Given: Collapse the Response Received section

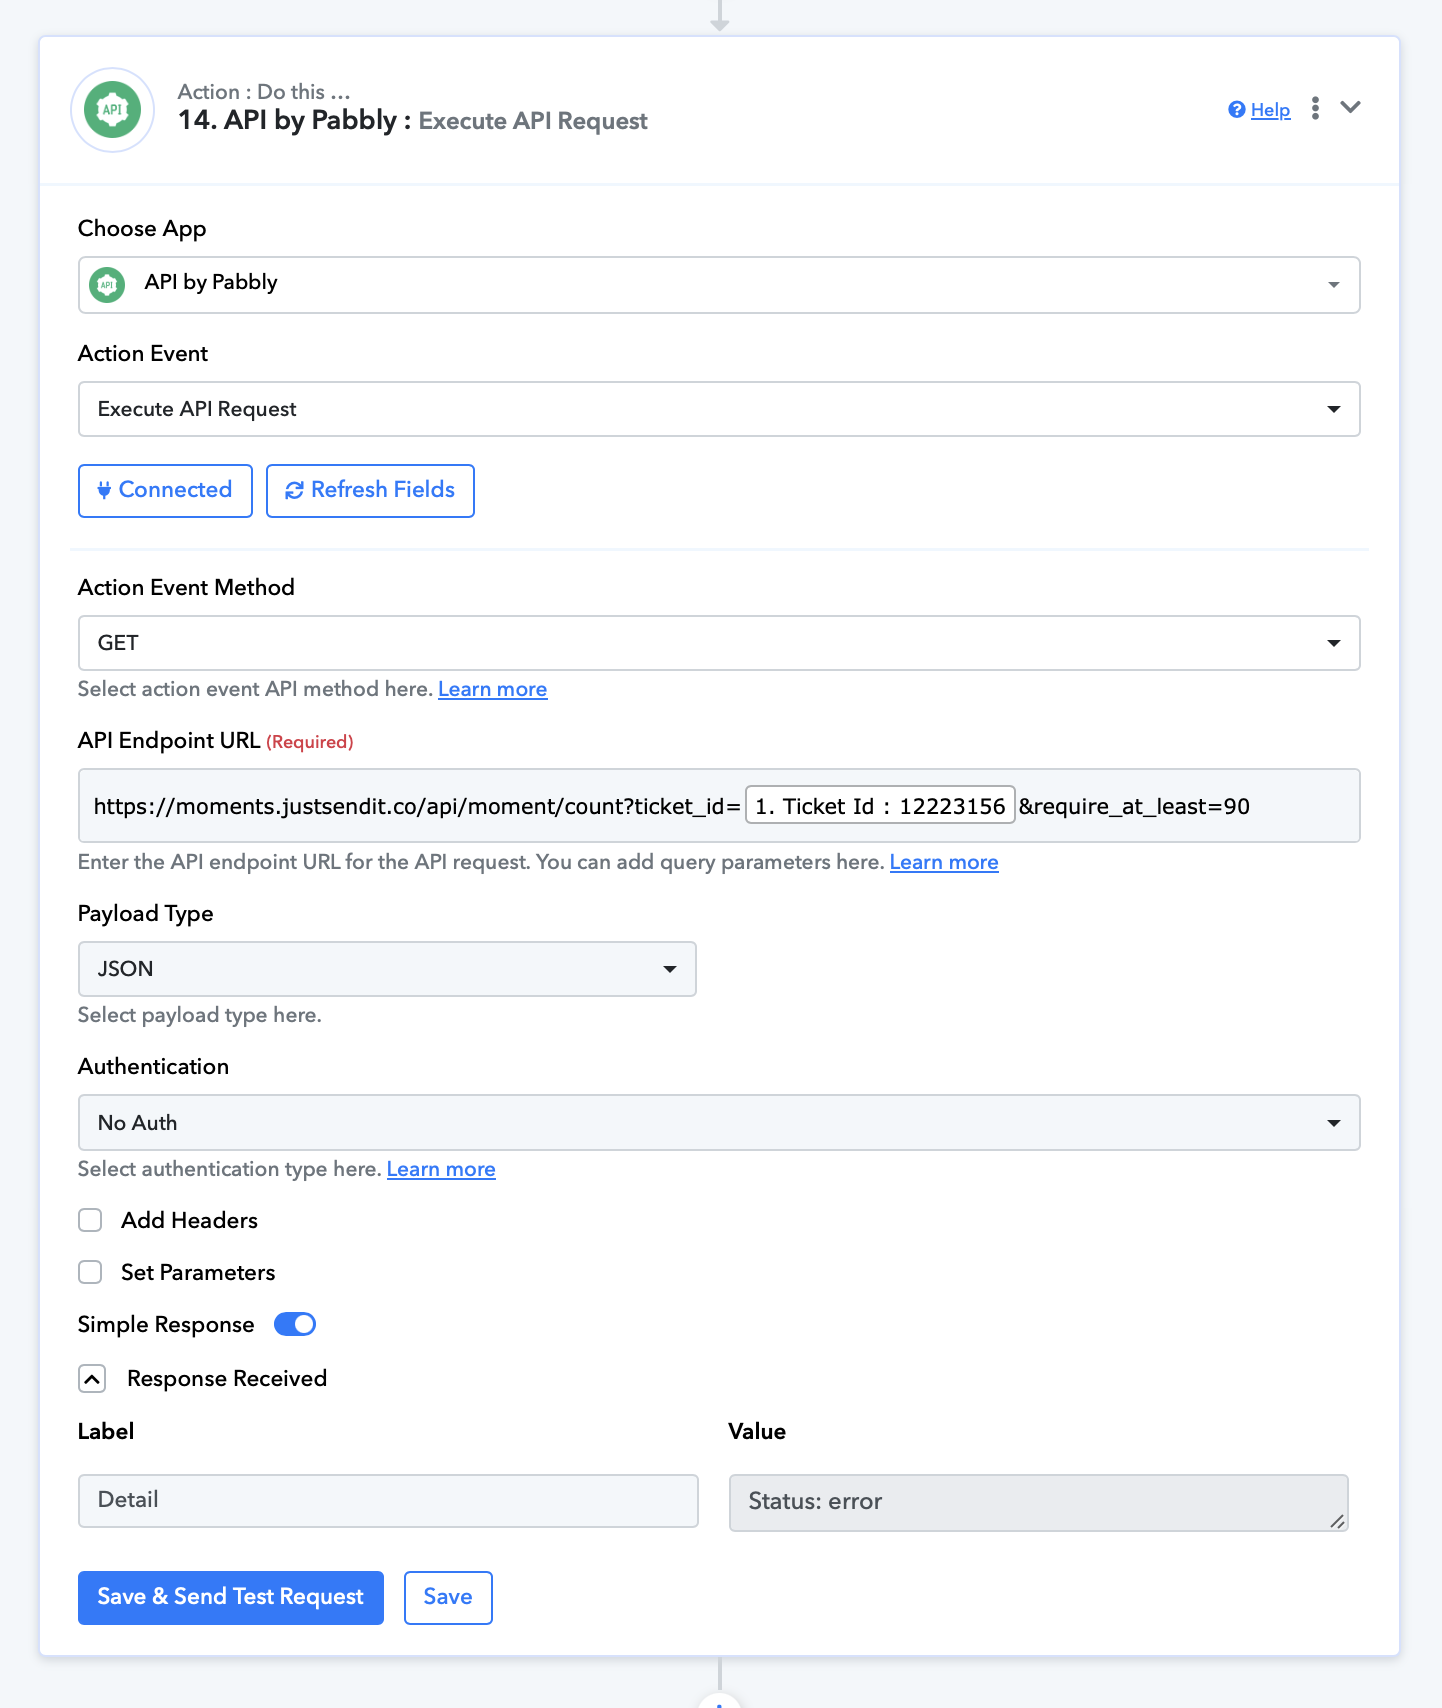Looking at the screenshot, I should click(x=92, y=1379).
